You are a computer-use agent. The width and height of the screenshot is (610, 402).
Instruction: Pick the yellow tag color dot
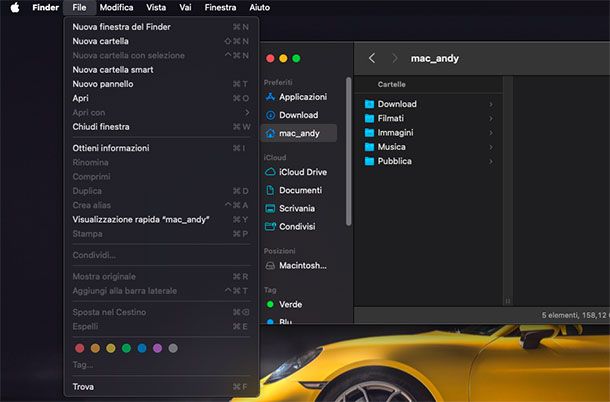pyautogui.click(x=111, y=348)
